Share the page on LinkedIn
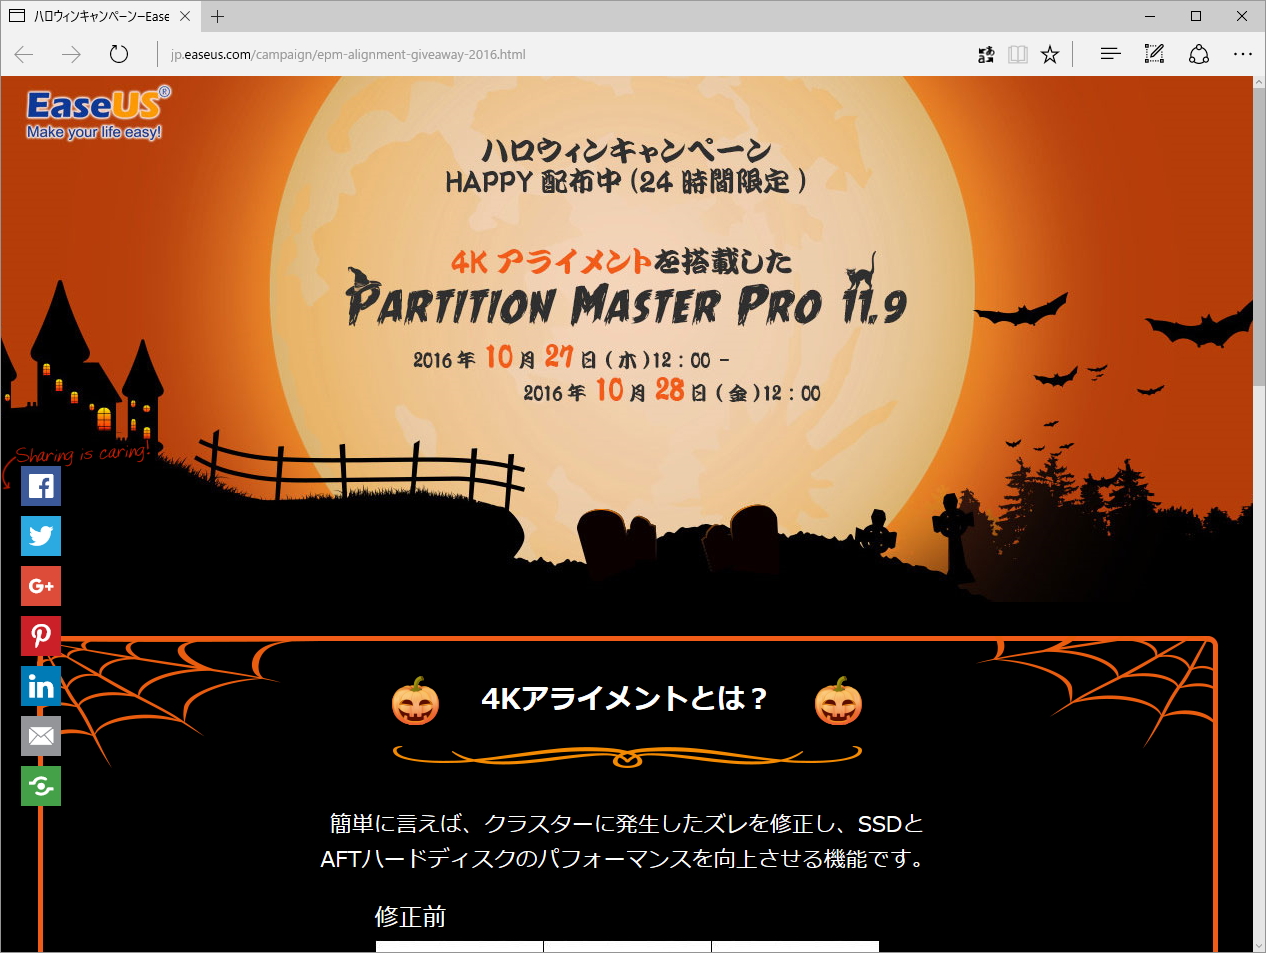This screenshot has width=1266, height=953. point(41,686)
